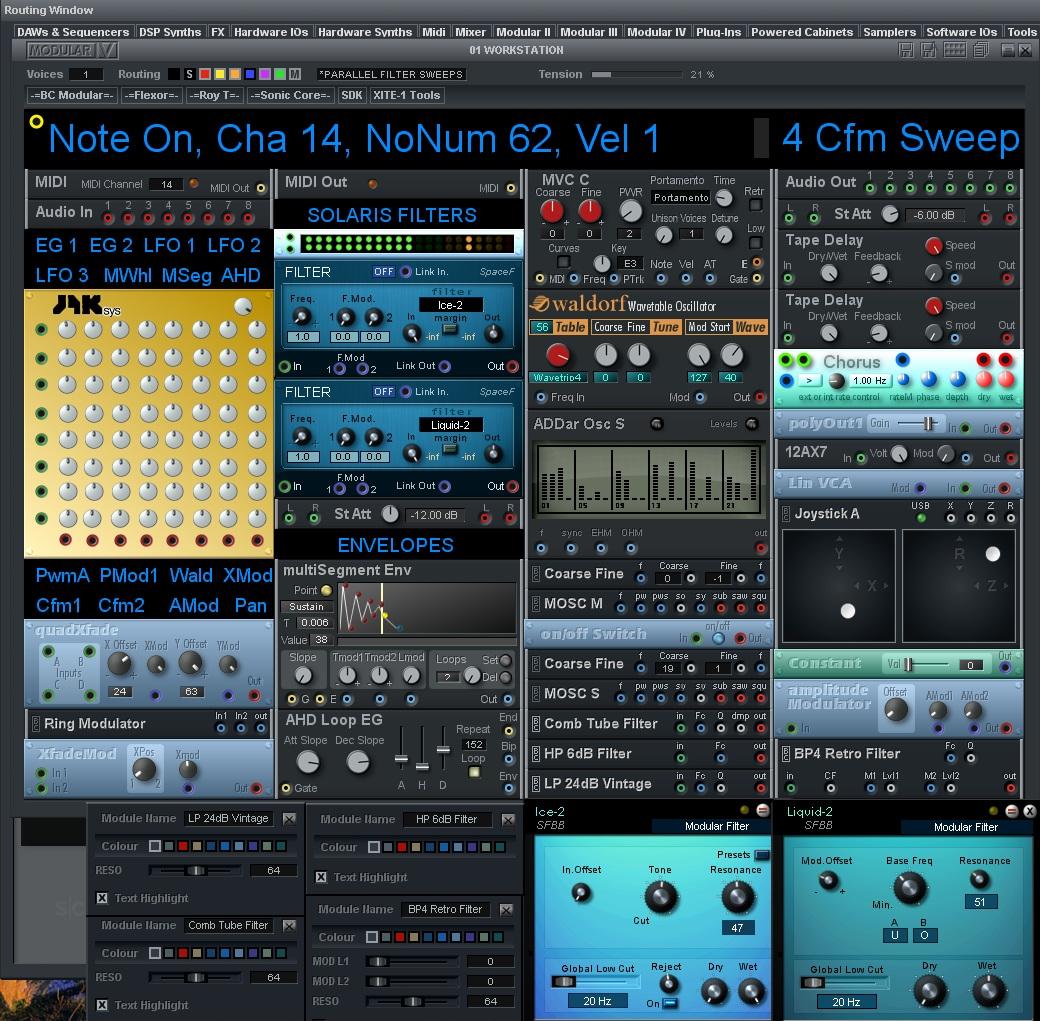Open the Chorus rate control mode selector

[809, 380]
